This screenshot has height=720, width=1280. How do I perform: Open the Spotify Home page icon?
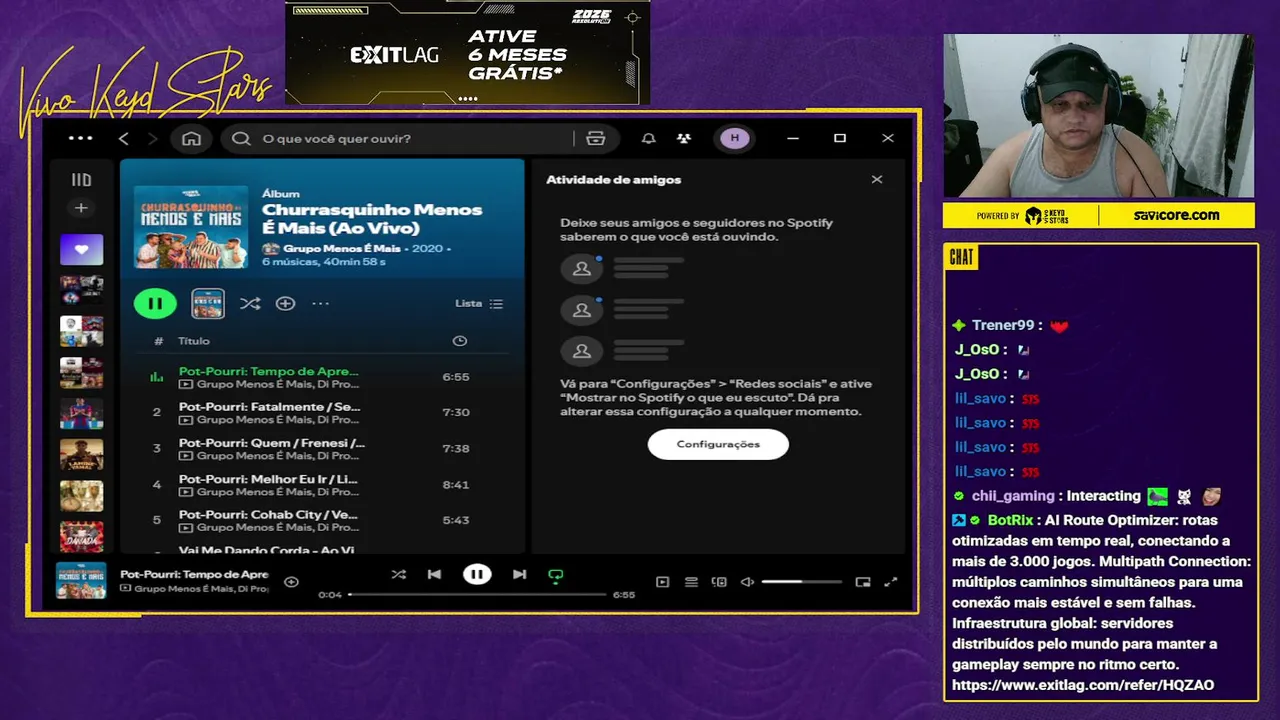click(191, 138)
